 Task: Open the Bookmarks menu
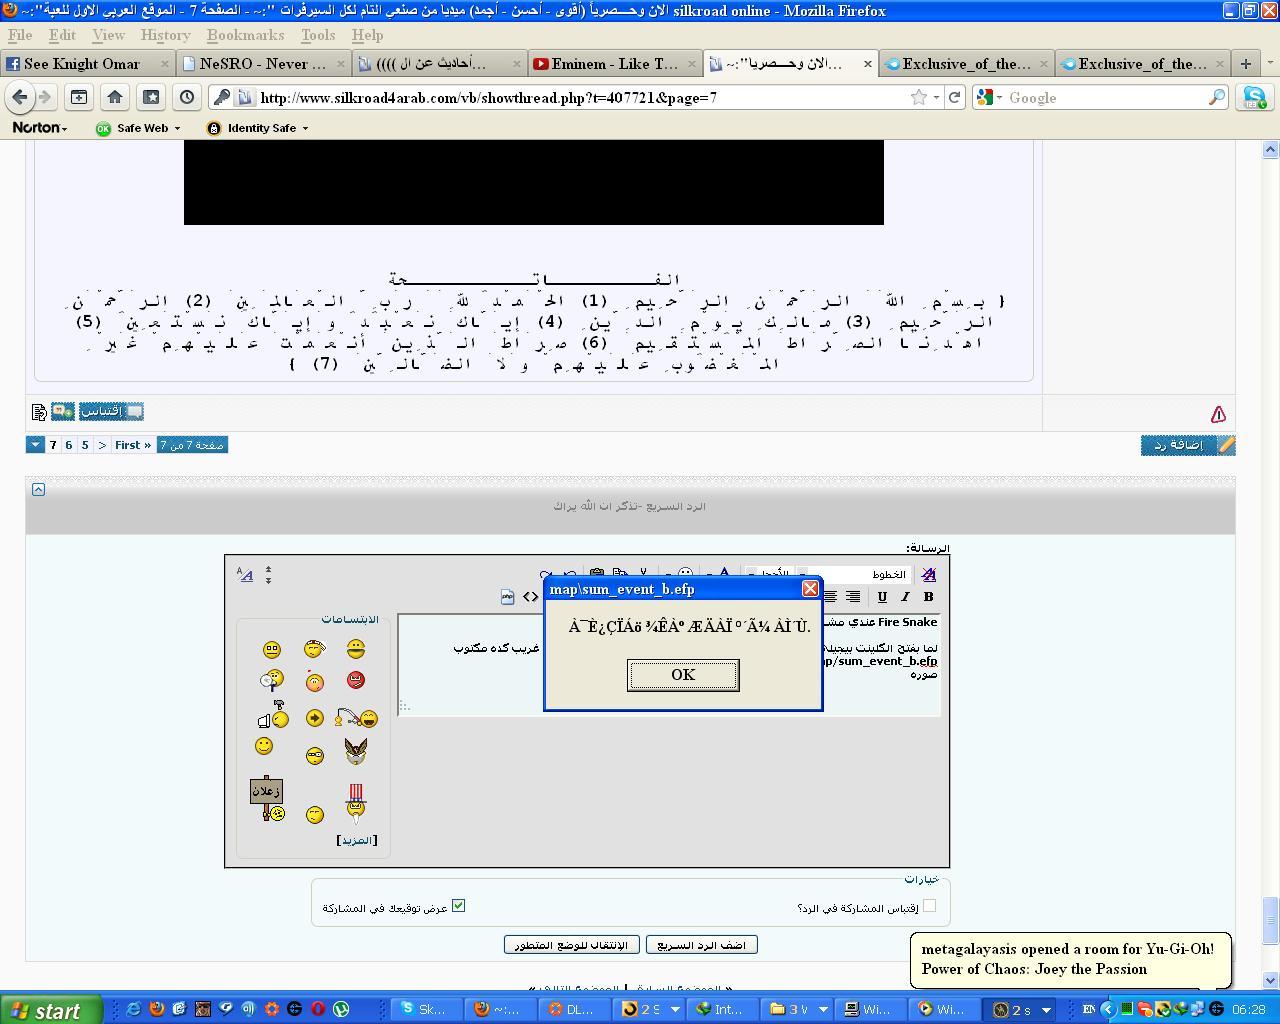[x=245, y=35]
